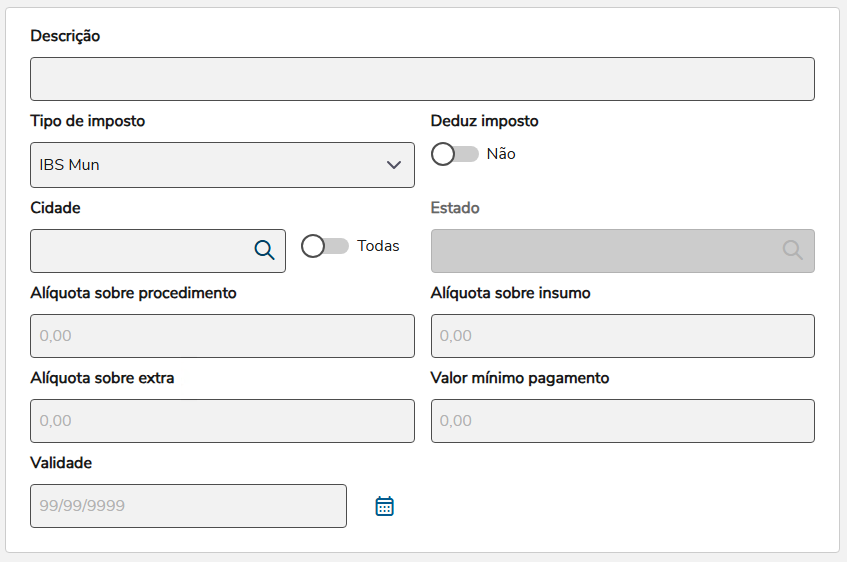
Task: Open the Validade calendar date picker
Action: pos(385,506)
